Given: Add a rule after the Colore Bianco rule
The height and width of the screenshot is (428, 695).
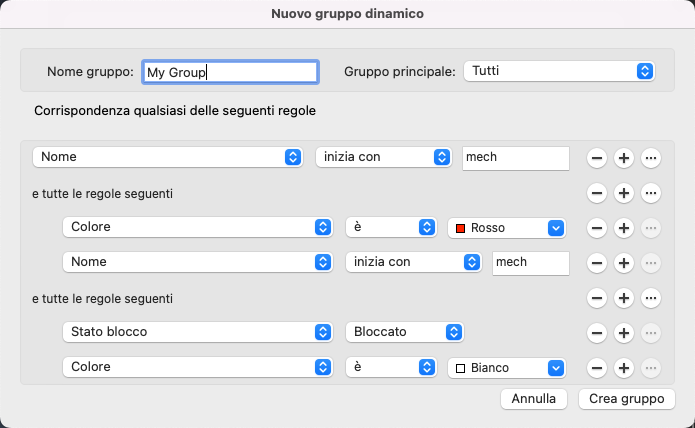Looking at the screenshot, I should (623, 368).
